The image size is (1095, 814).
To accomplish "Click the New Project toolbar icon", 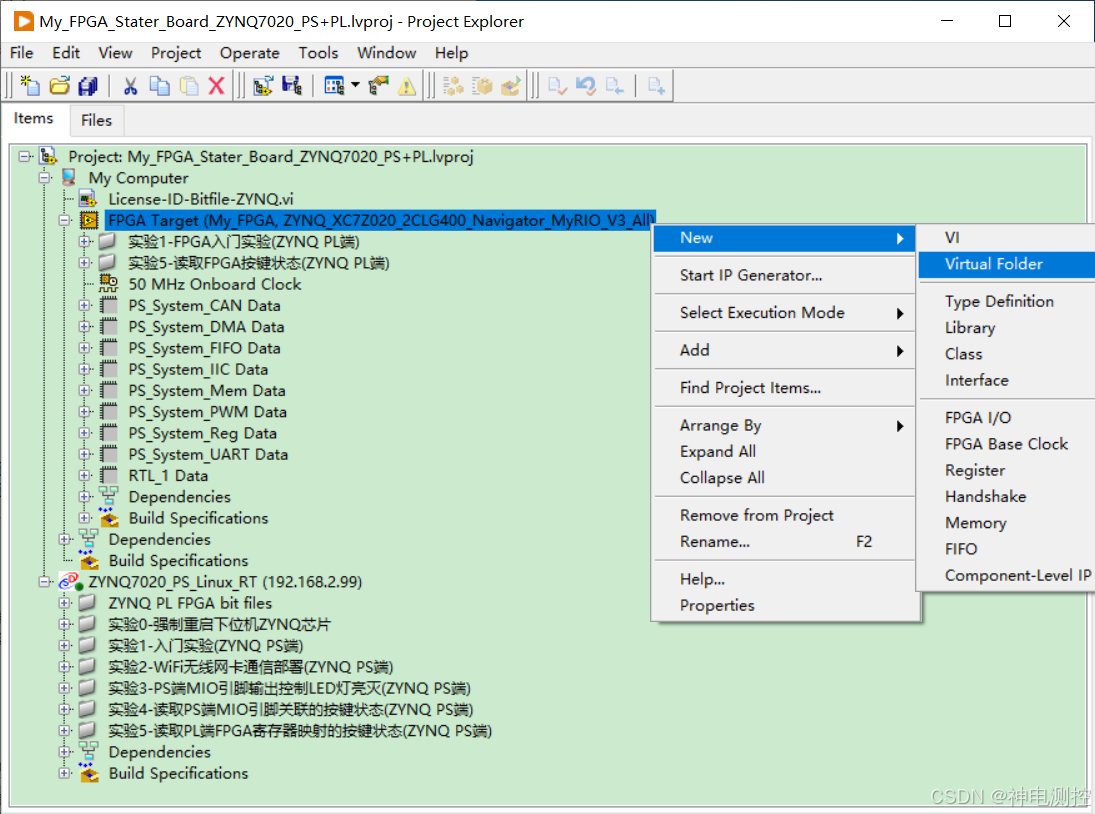I will 29,85.
